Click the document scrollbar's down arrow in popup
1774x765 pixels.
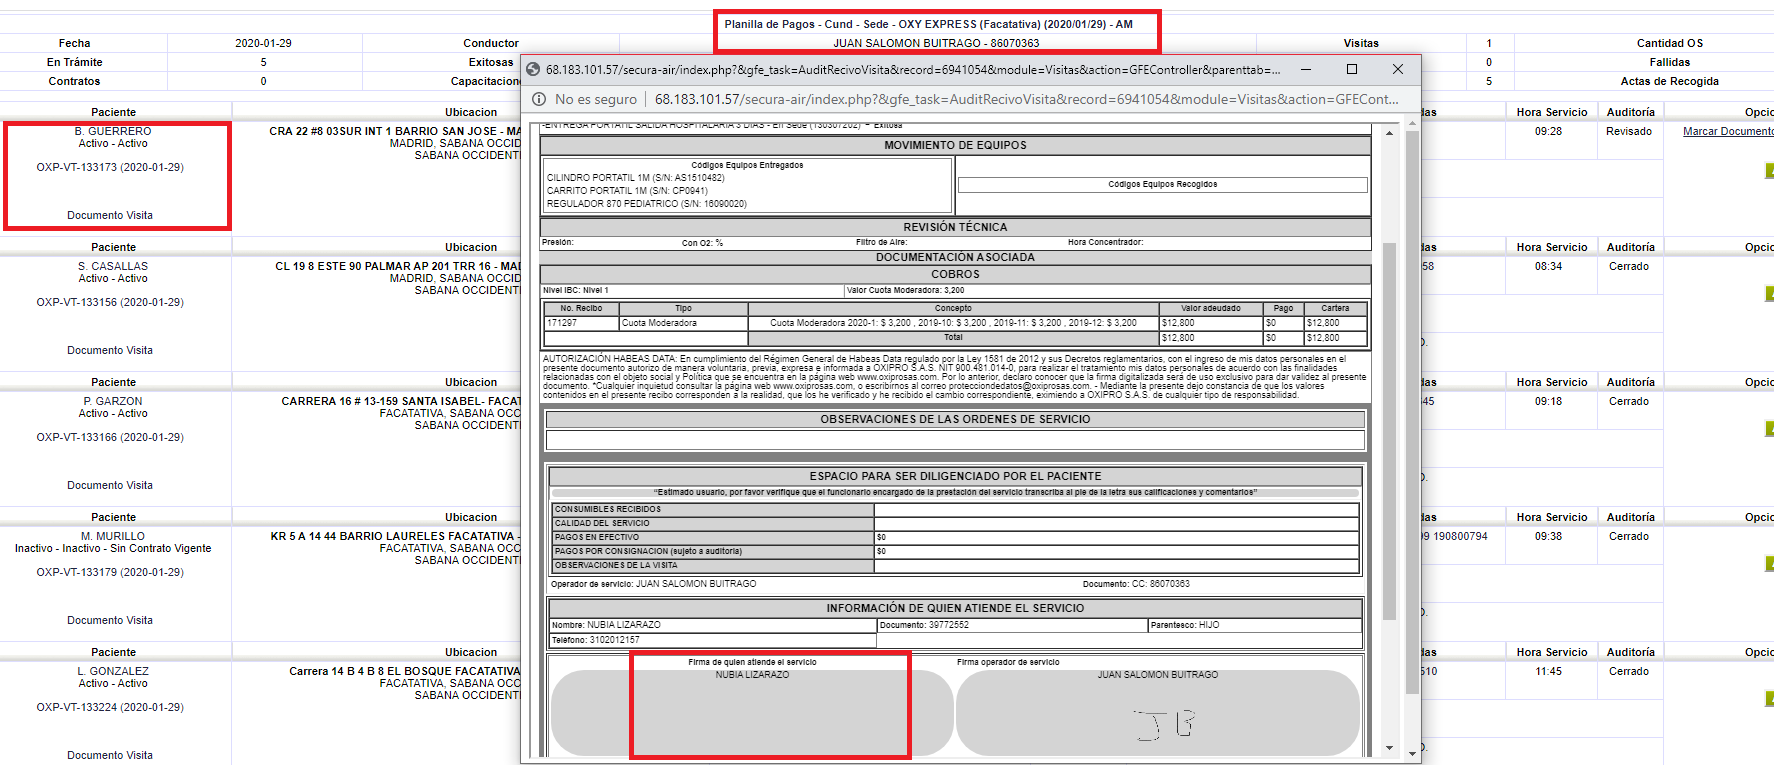tap(1389, 748)
